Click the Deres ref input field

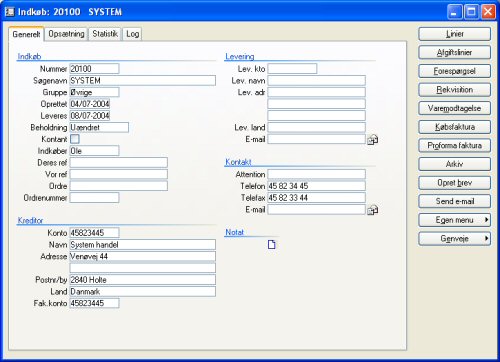tap(119, 162)
